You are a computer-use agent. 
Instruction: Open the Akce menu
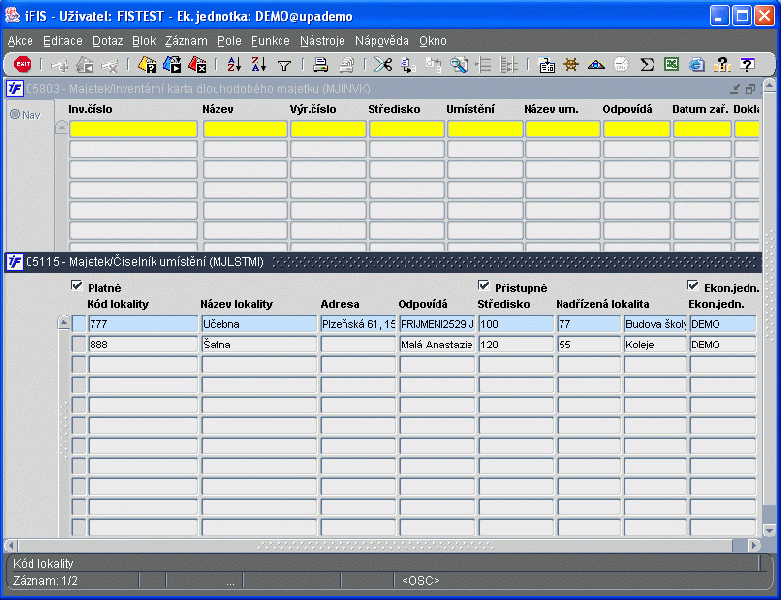(20, 41)
